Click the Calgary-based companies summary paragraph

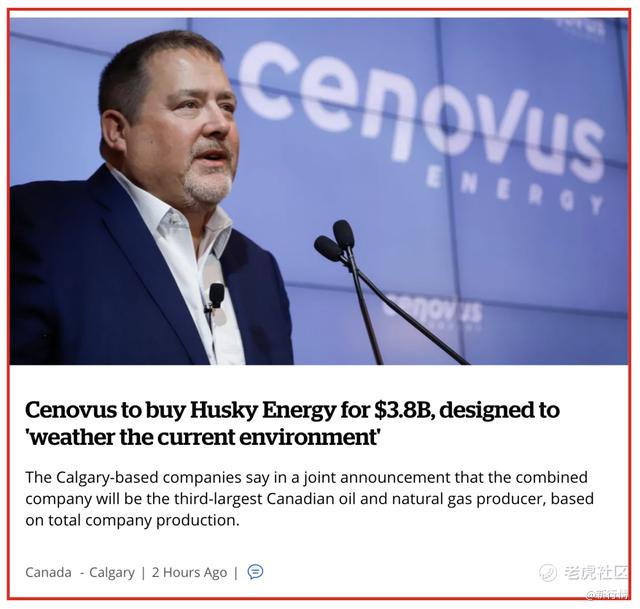[309, 498]
